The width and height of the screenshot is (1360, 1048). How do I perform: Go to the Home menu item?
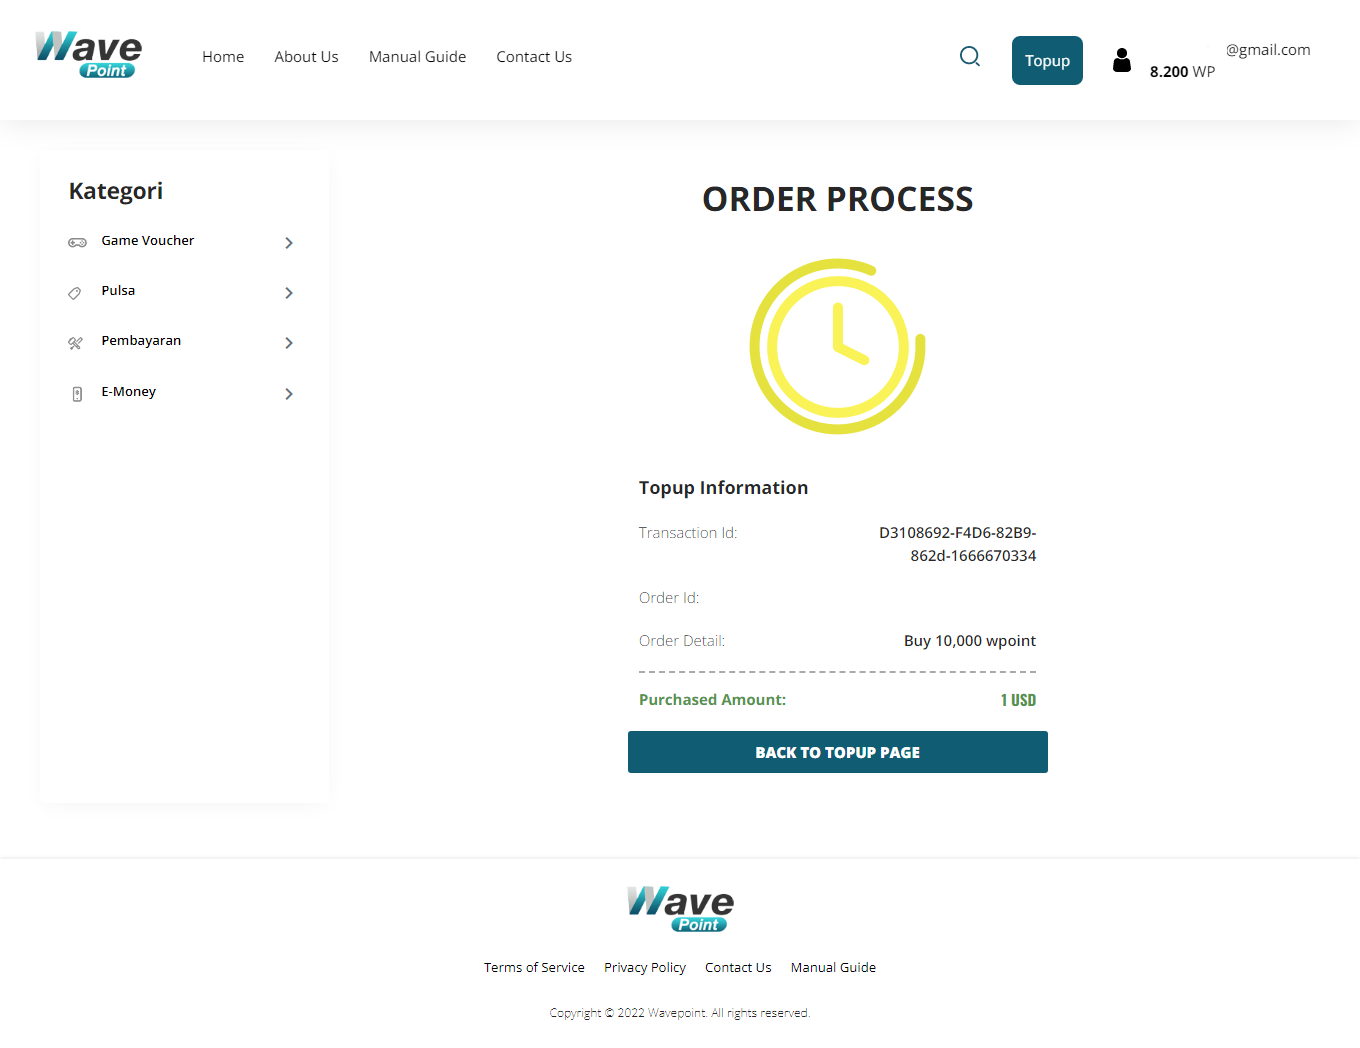[x=223, y=57]
